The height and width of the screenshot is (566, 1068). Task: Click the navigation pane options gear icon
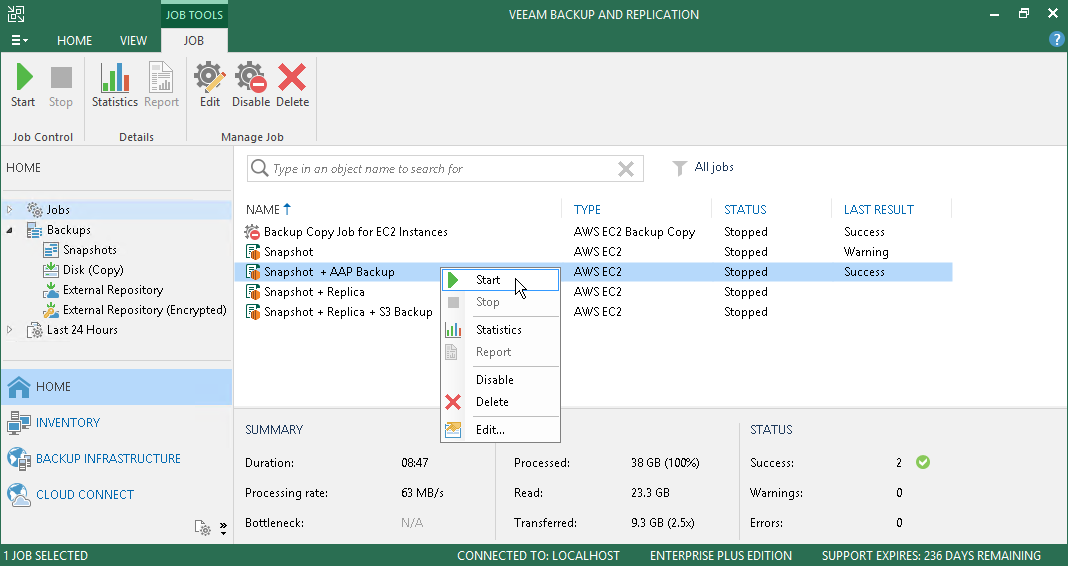pos(203,528)
